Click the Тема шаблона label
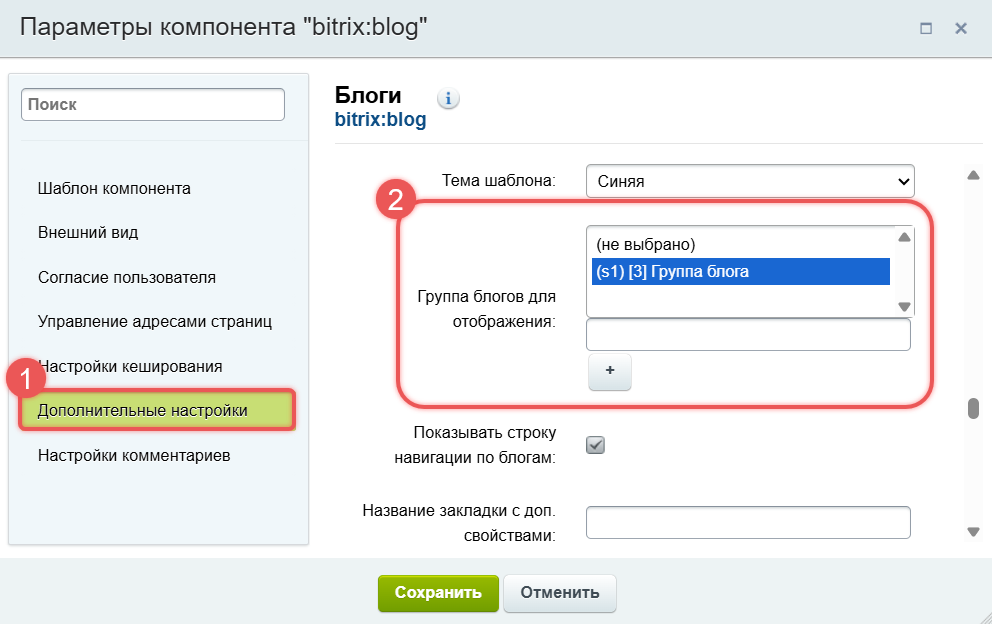 pos(499,180)
